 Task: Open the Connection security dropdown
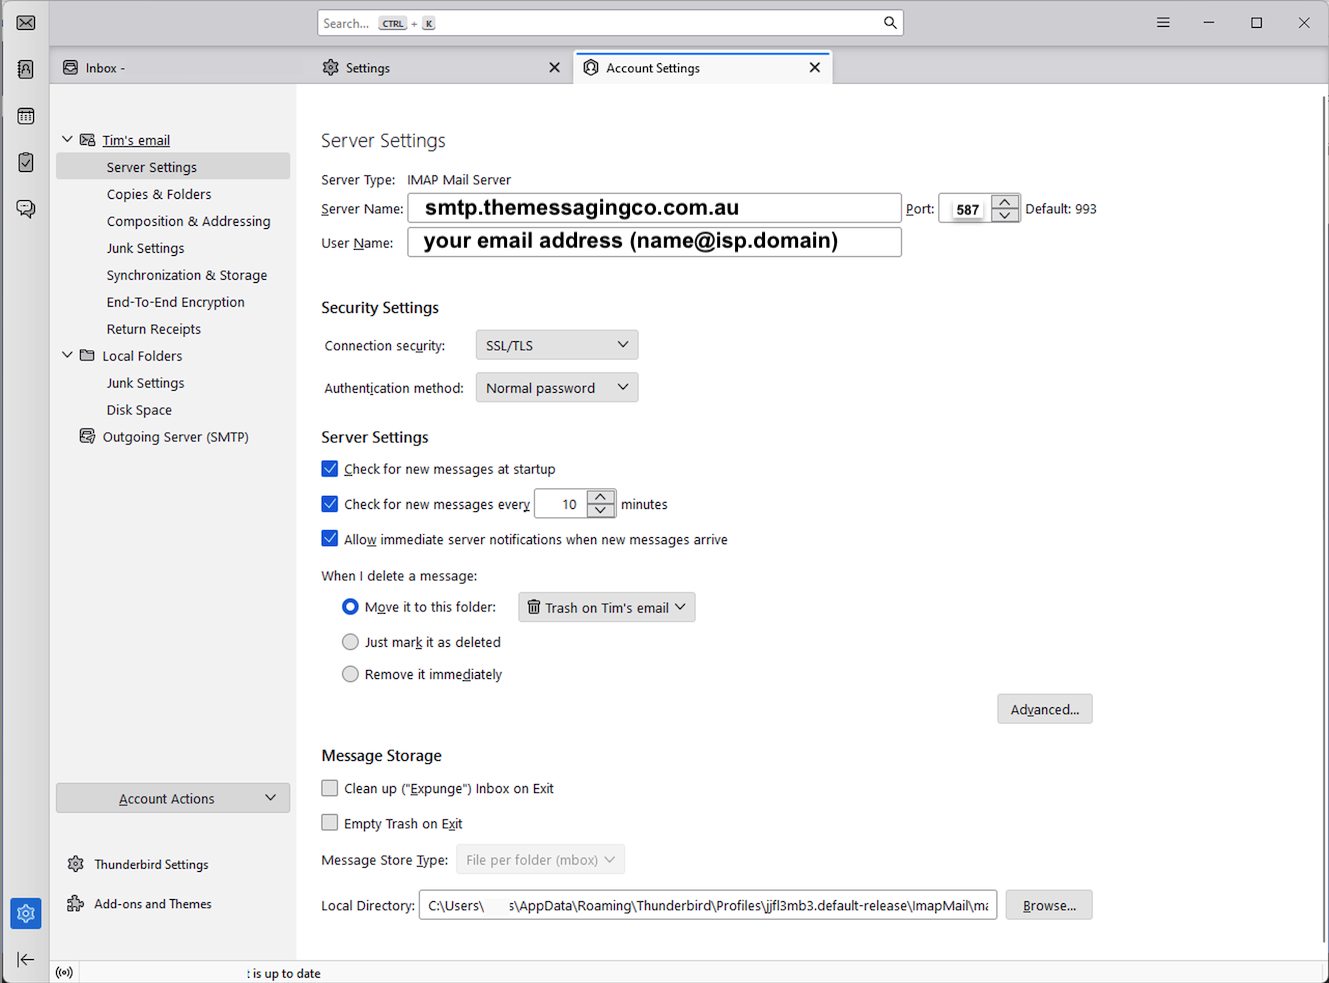point(556,344)
